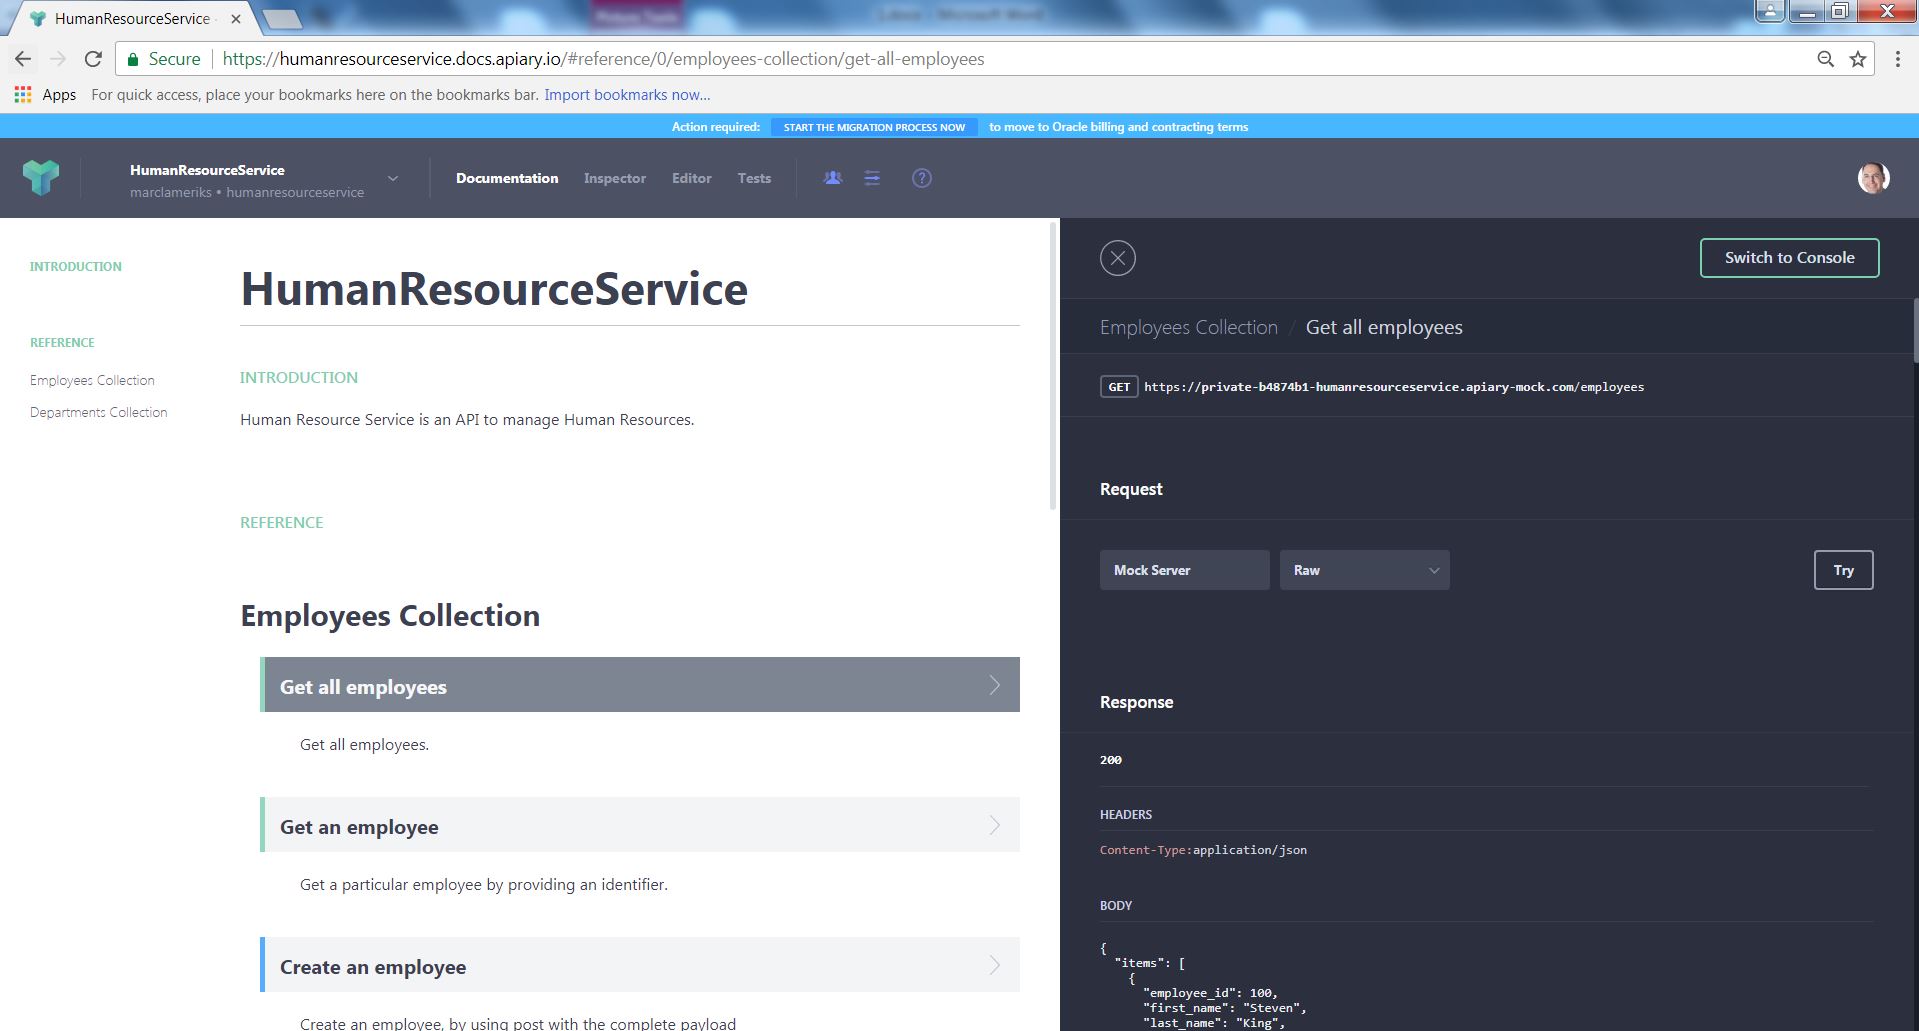Close the request panel with X circle
Image resolution: width=1919 pixels, height=1031 pixels.
tap(1117, 258)
